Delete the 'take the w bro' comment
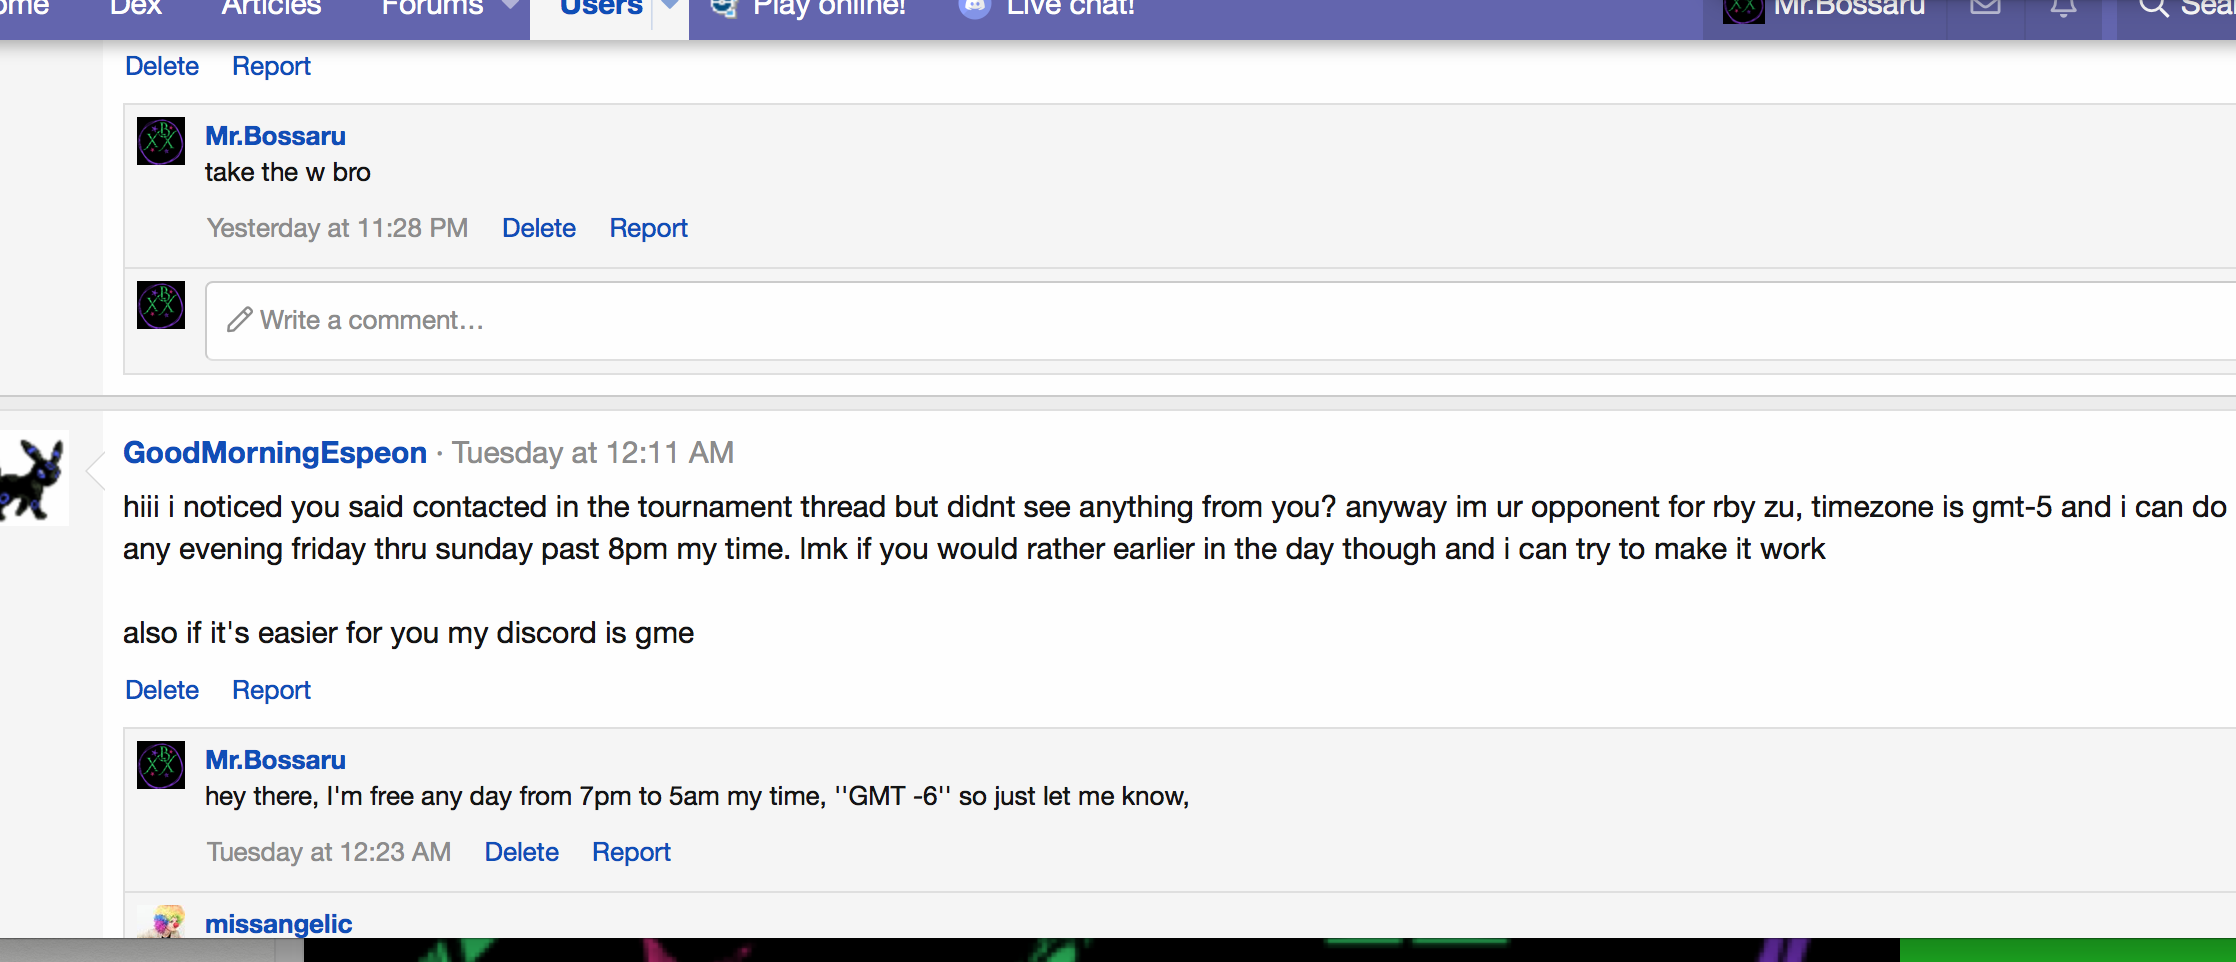This screenshot has width=2236, height=962. coord(538,228)
